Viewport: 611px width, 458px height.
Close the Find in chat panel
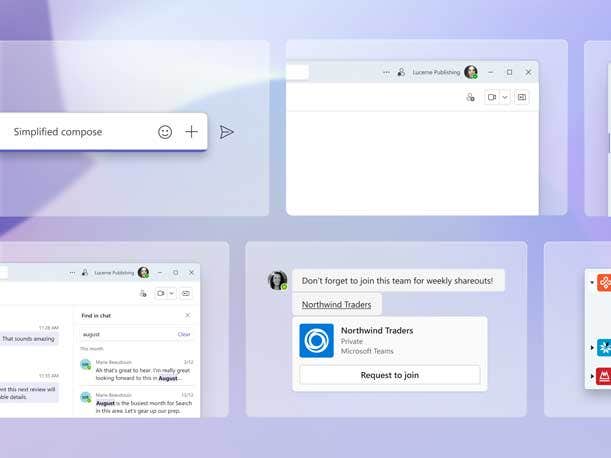click(187, 315)
